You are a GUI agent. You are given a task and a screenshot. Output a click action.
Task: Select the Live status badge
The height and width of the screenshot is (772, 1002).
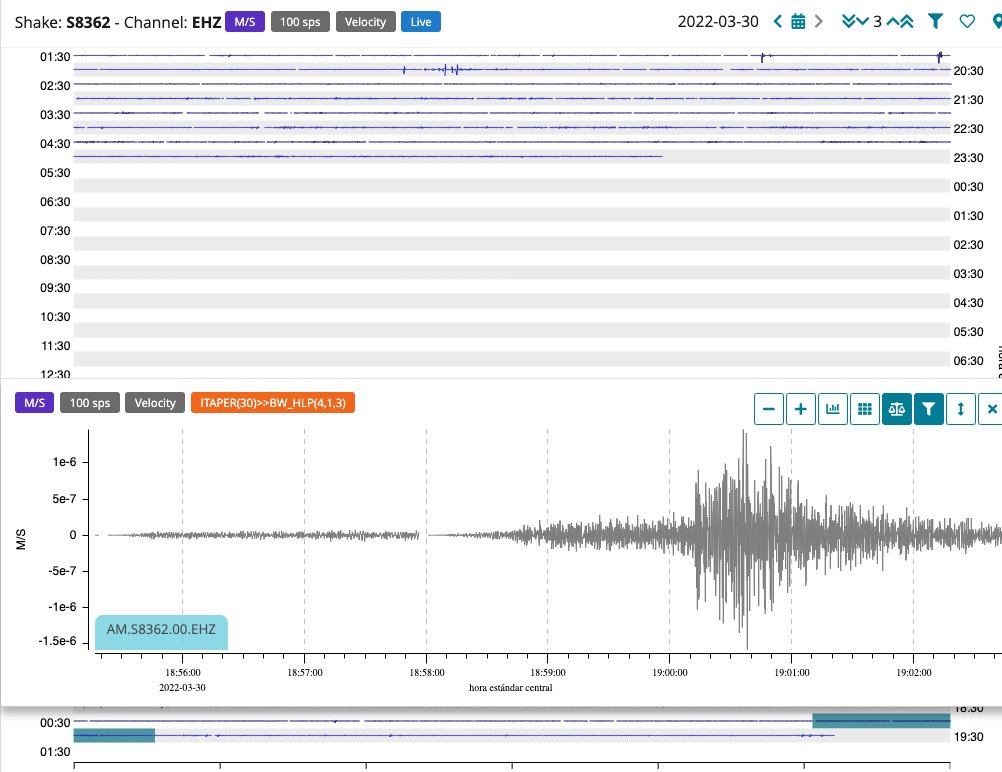[420, 20]
